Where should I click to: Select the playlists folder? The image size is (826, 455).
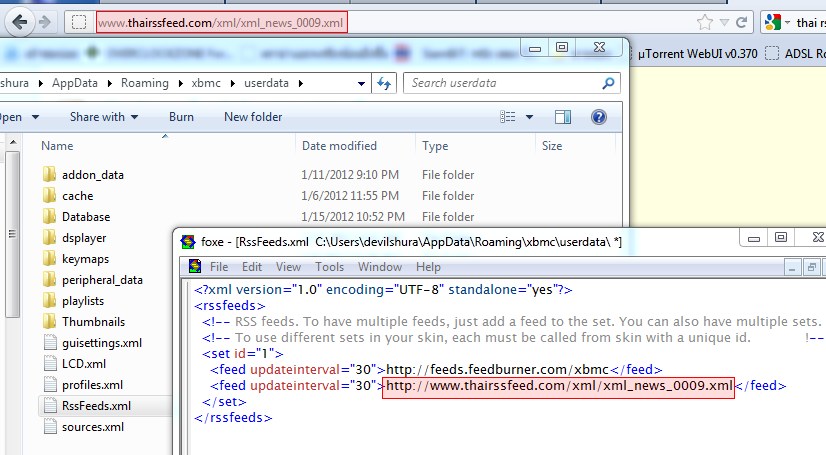point(83,301)
